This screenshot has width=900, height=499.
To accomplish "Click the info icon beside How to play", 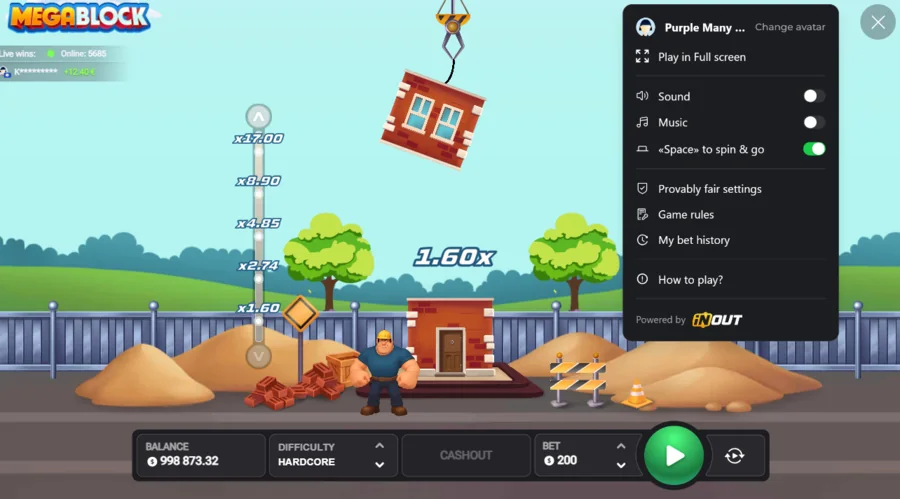I will pos(642,279).
